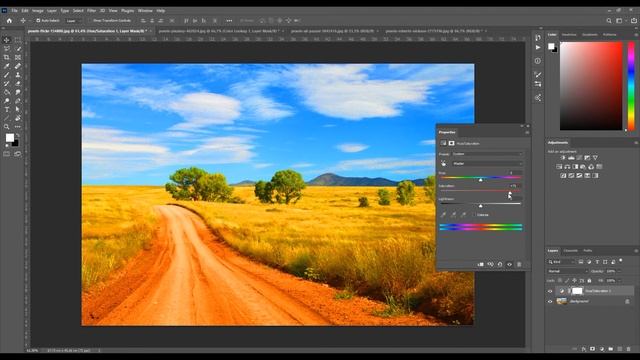Activate the on-image adjustment hand tool
Image resolution: width=640 pixels, height=360 pixels.
pos(444,163)
